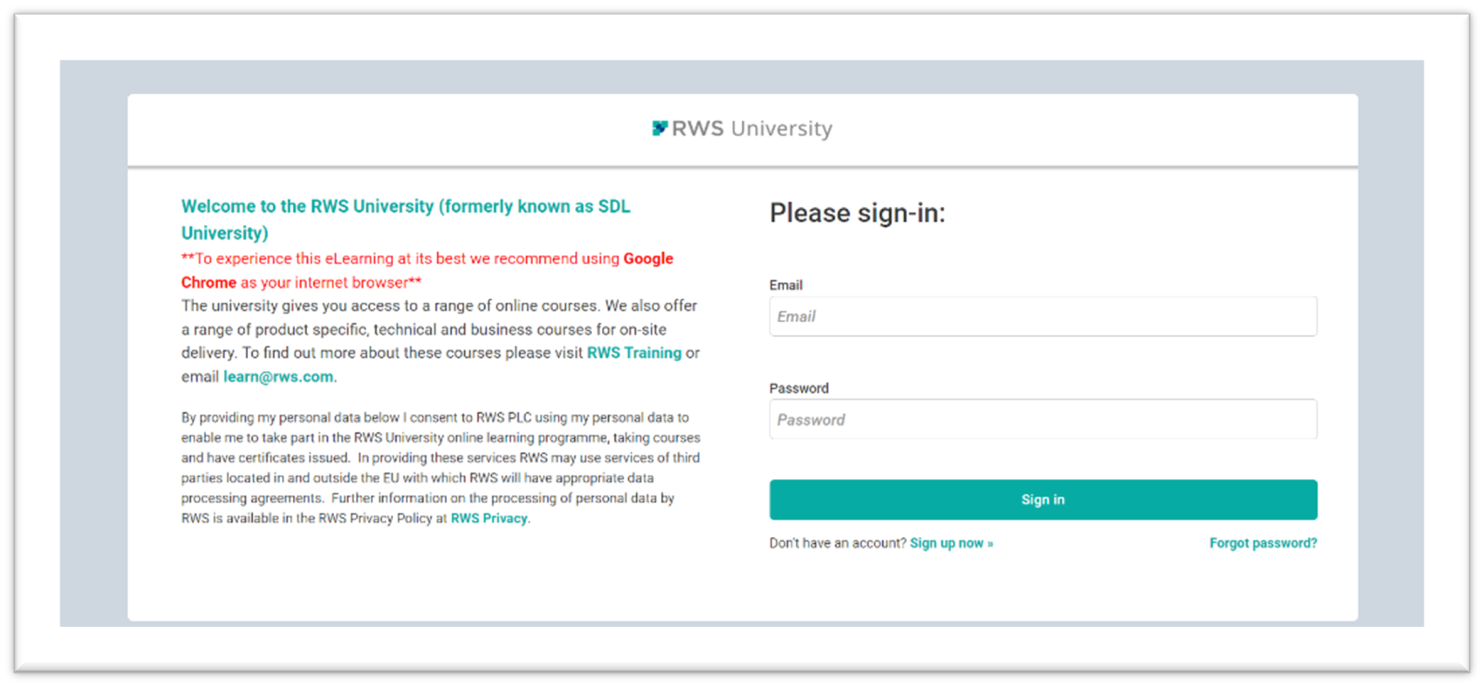The width and height of the screenshot is (1484, 687).
Task: Open the Sign up now link
Action: click(x=951, y=543)
